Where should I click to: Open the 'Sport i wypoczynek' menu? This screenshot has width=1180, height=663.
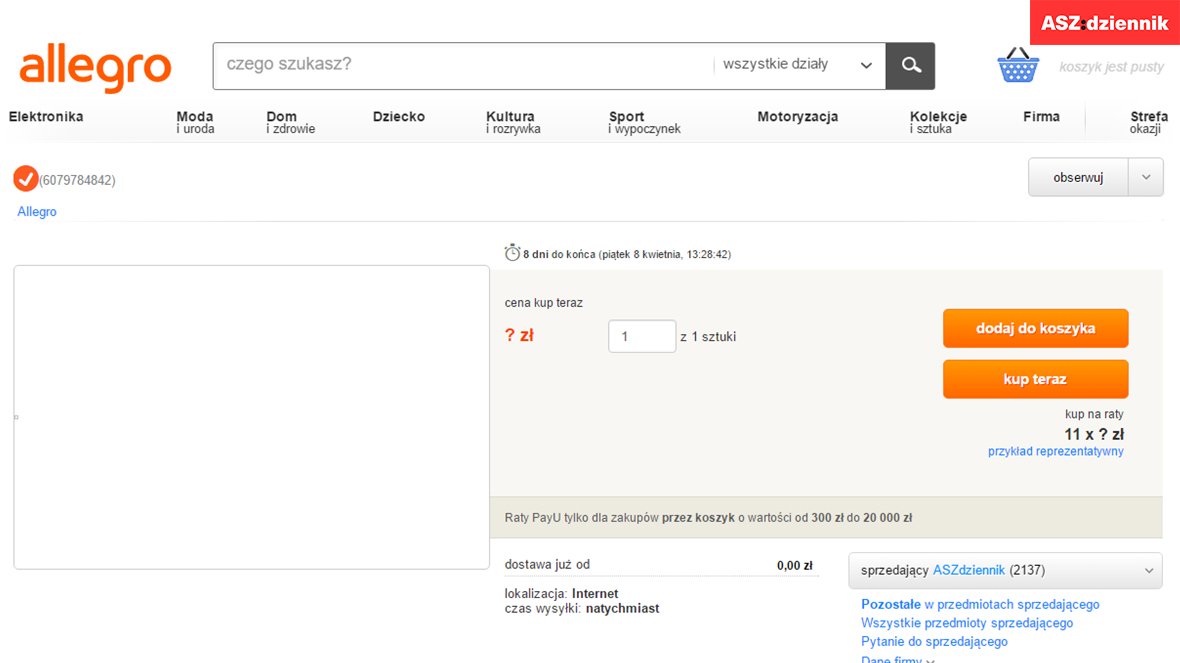point(644,122)
